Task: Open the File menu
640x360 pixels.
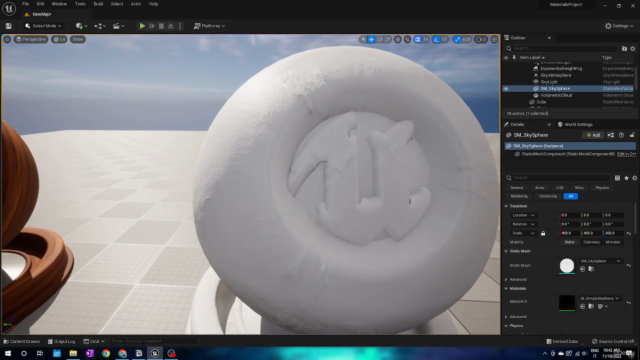Action: click(25, 4)
